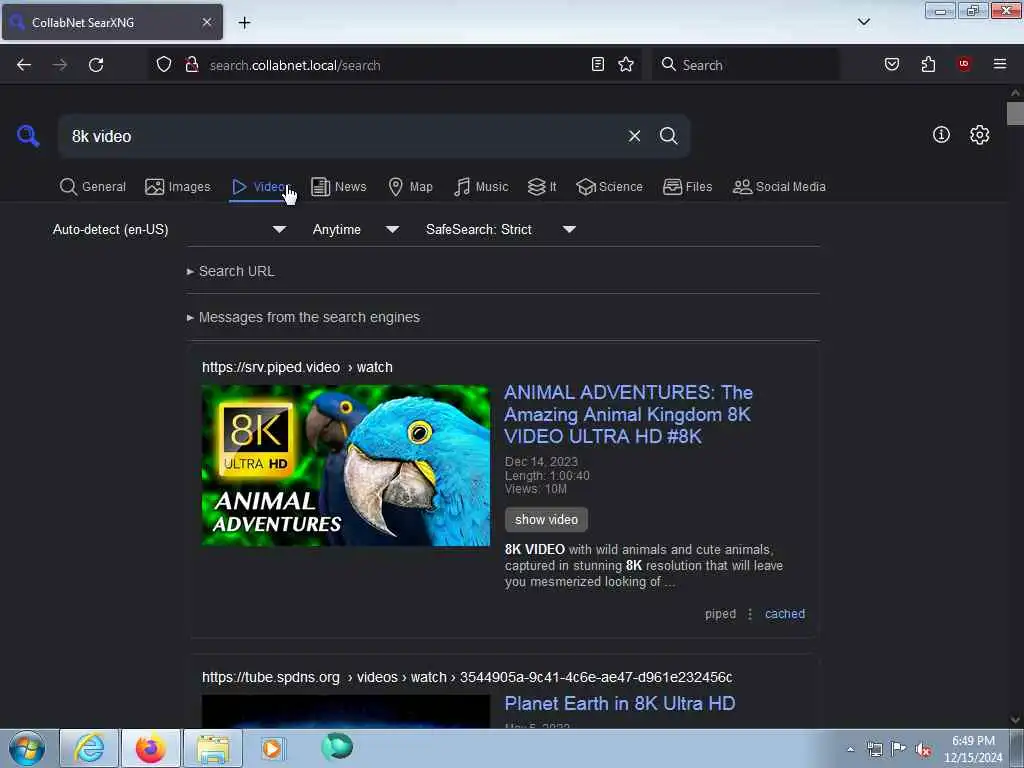
Task: Switch to the General category
Action: tap(93, 187)
